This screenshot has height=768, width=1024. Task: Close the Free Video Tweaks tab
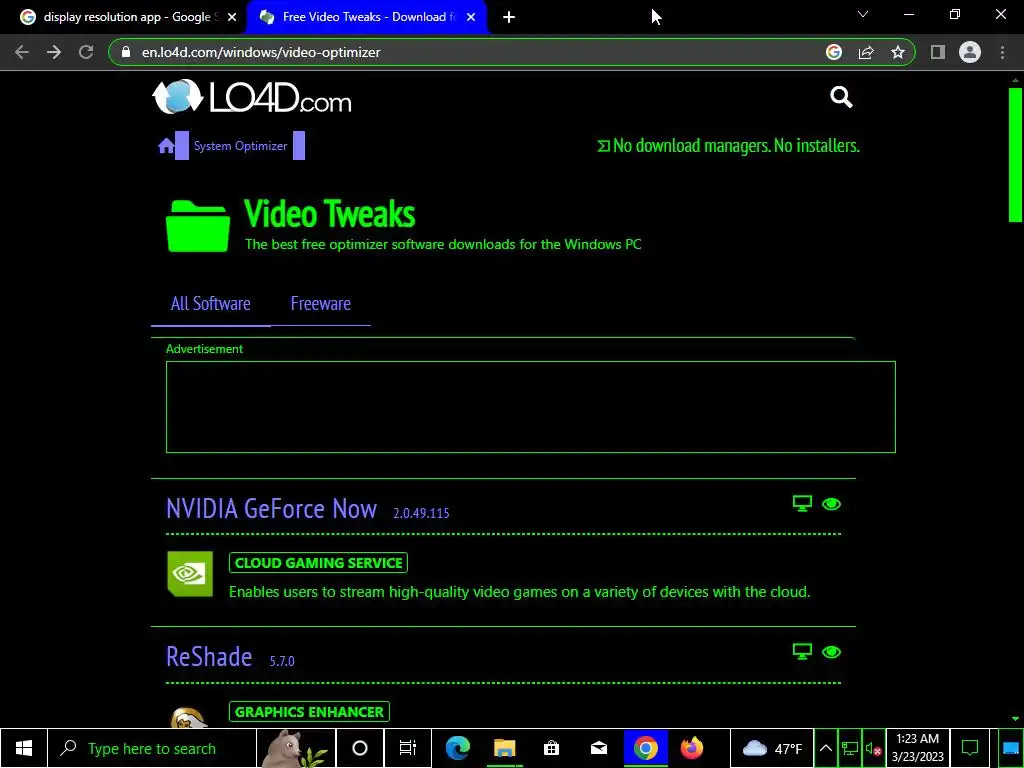tap(471, 17)
